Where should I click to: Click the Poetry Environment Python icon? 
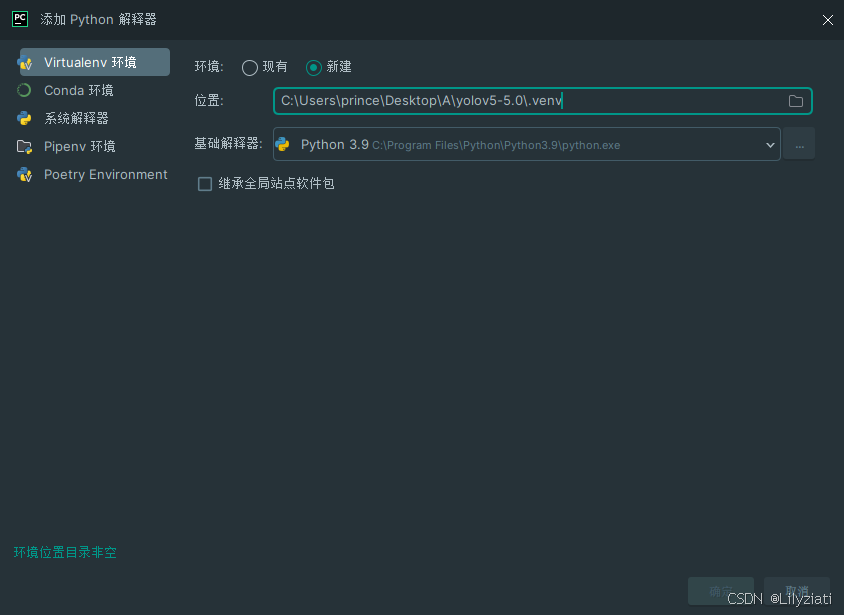(x=24, y=174)
